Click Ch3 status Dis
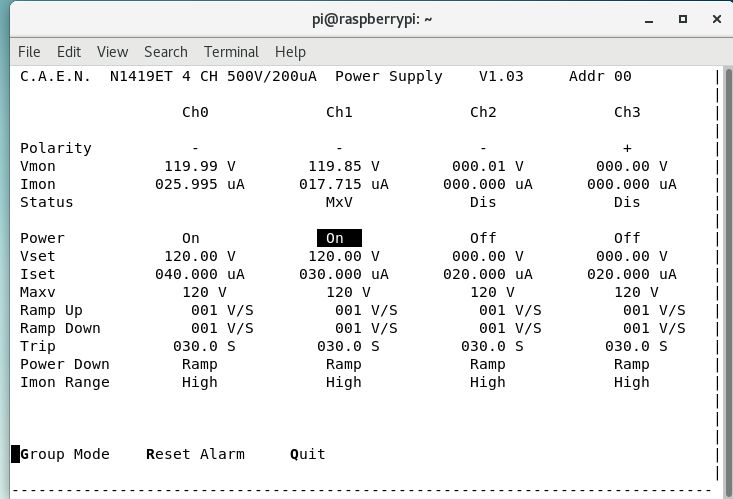The width and height of the screenshot is (733, 499). pyautogui.click(x=627, y=202)
